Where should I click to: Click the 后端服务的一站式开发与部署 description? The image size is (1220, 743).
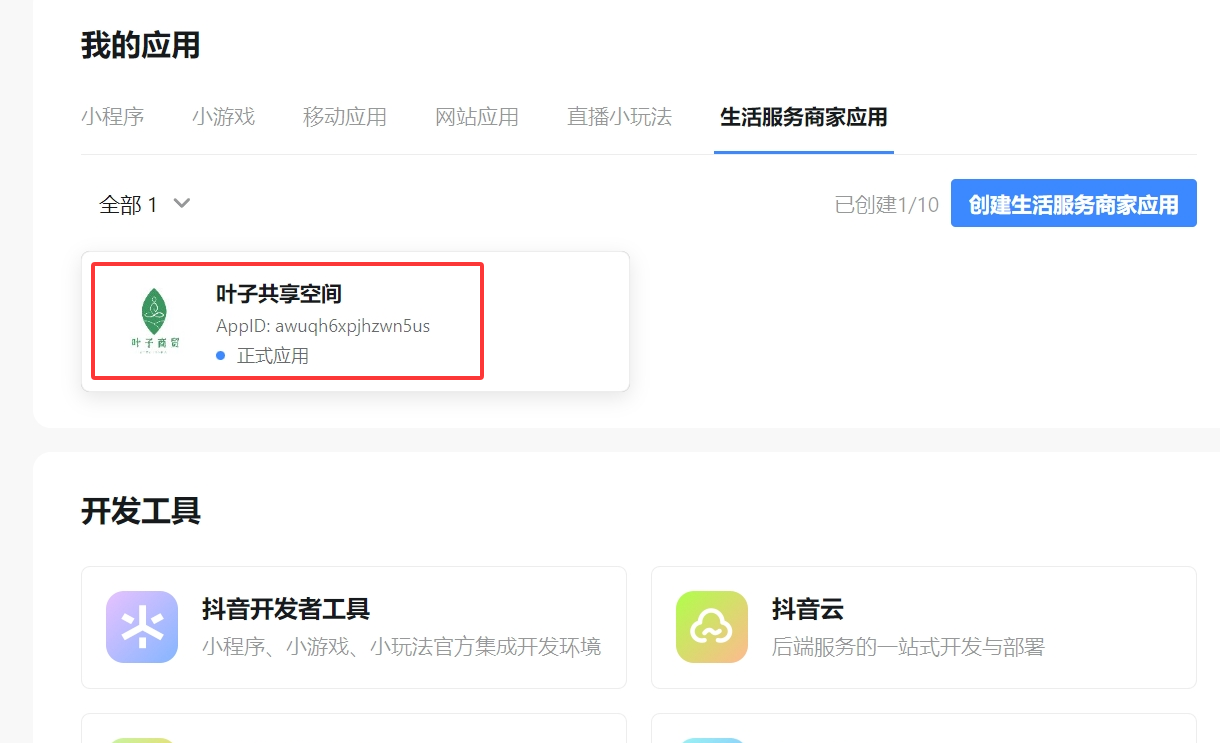[908, 647]
